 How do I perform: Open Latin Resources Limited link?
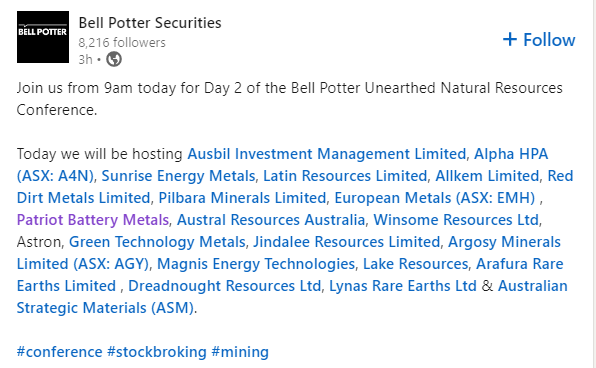tap(345, 176)
